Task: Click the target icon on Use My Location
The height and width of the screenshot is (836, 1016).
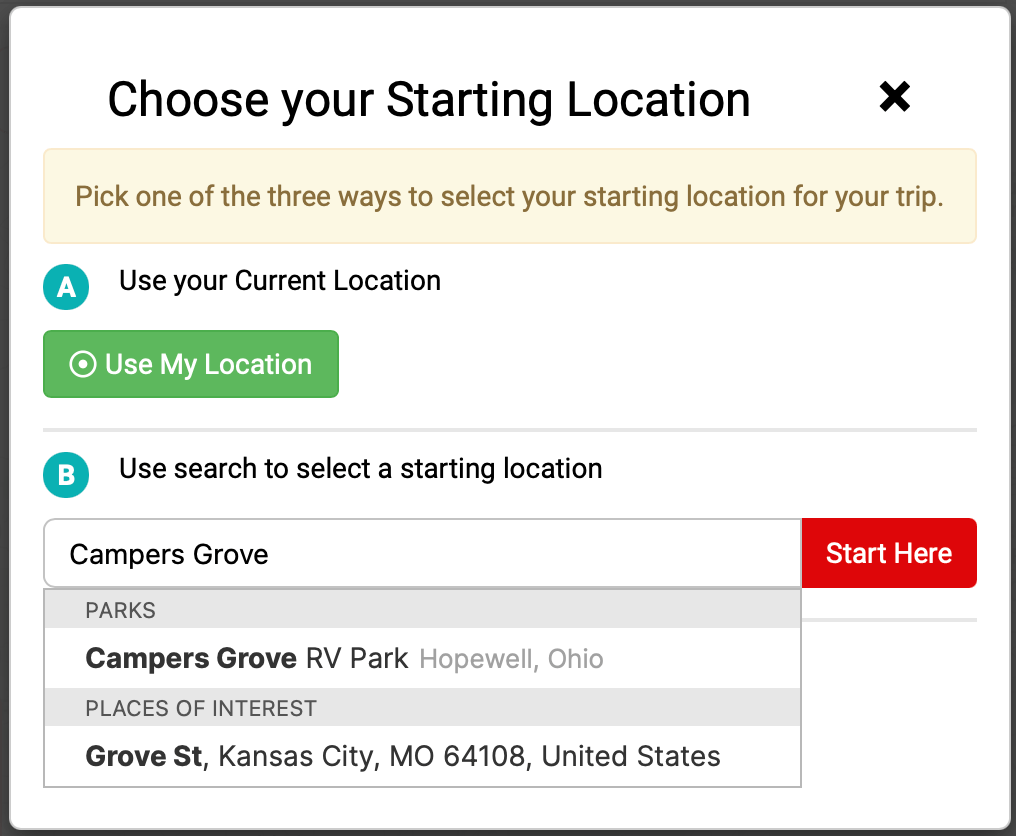Action: click(82, 364)
